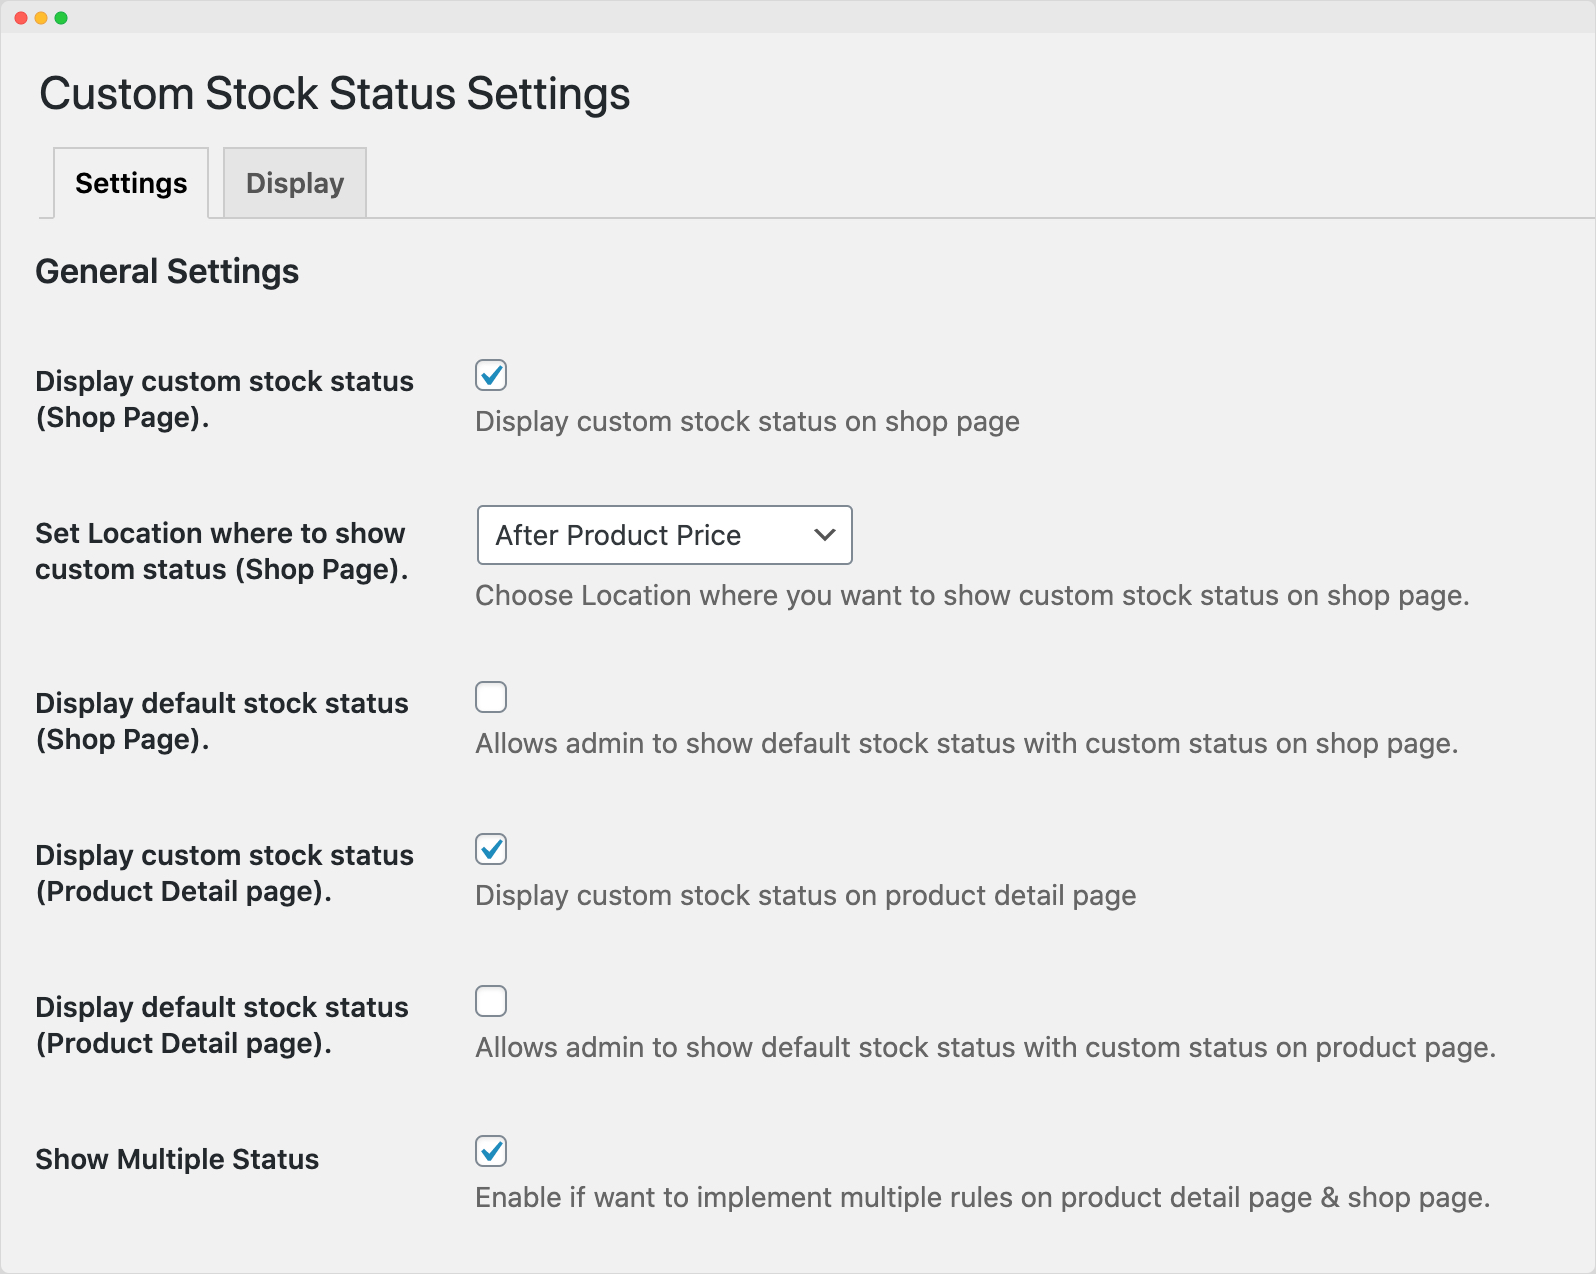Click the General Settings heading

[167, 272]
